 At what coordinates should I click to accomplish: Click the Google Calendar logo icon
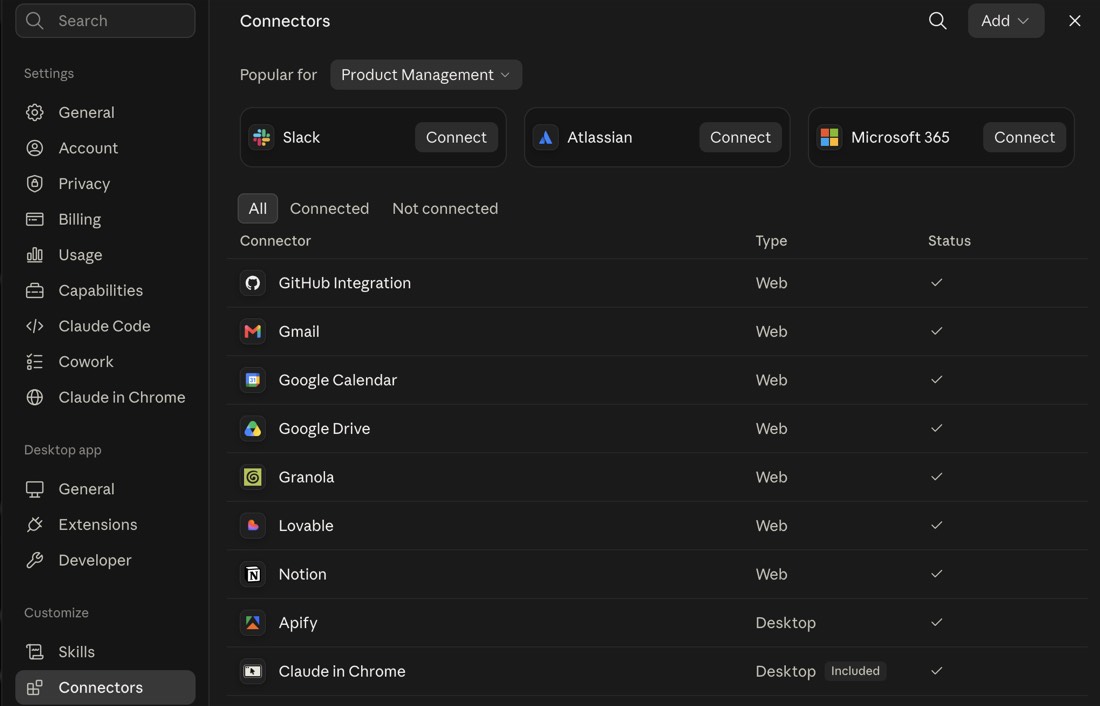(253, 380)
